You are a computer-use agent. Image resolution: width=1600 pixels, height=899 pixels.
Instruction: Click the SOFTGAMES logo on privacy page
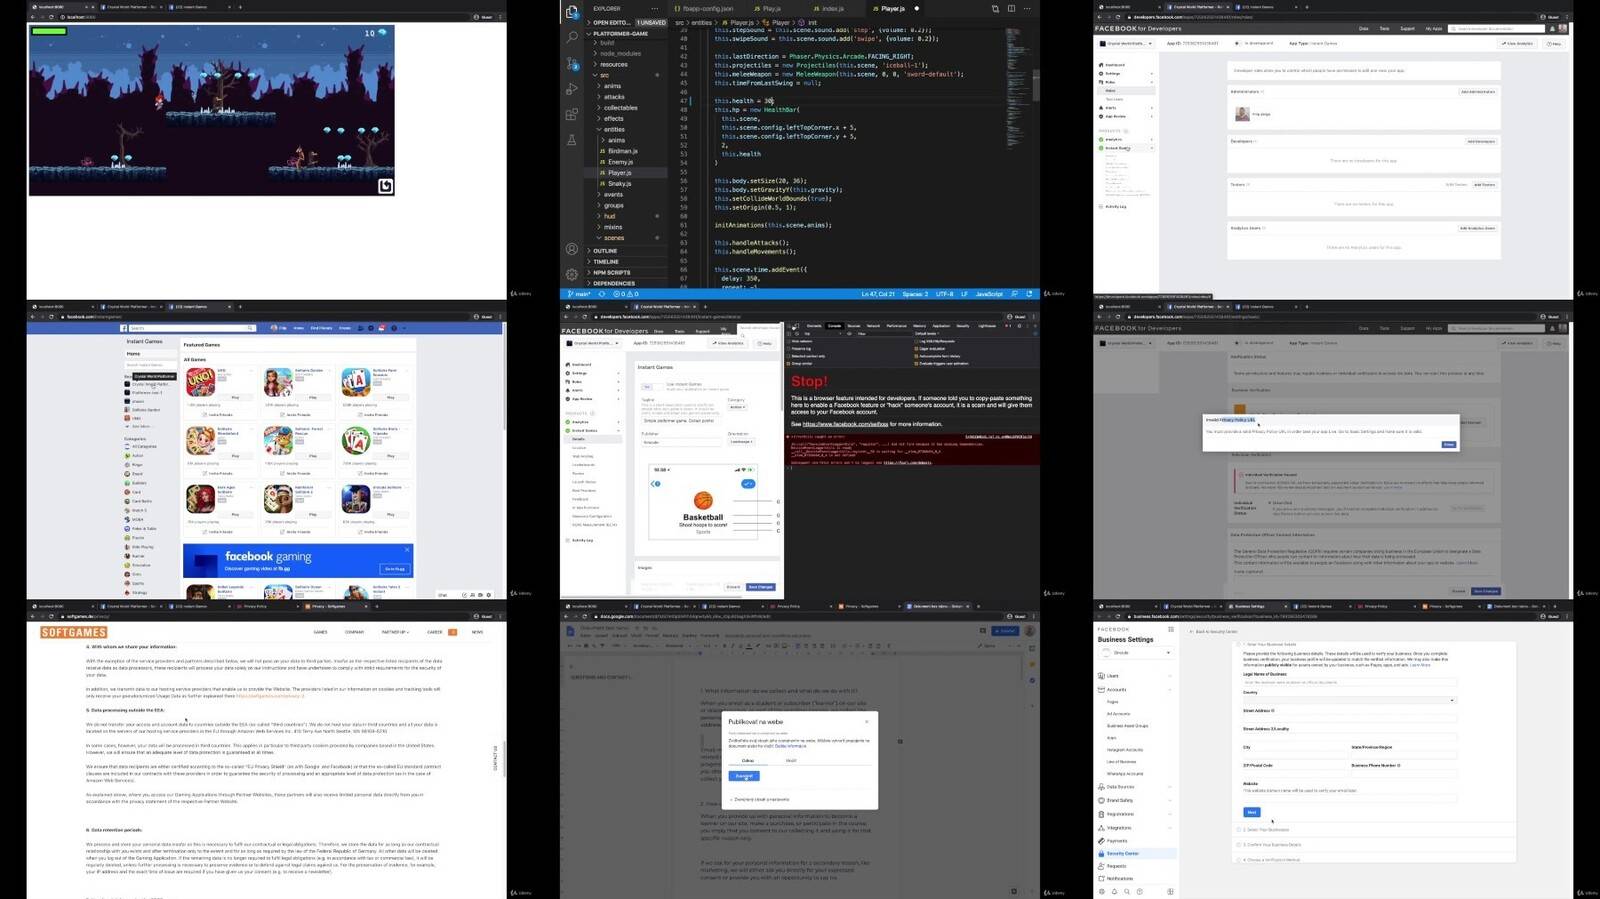coord(73,632)
